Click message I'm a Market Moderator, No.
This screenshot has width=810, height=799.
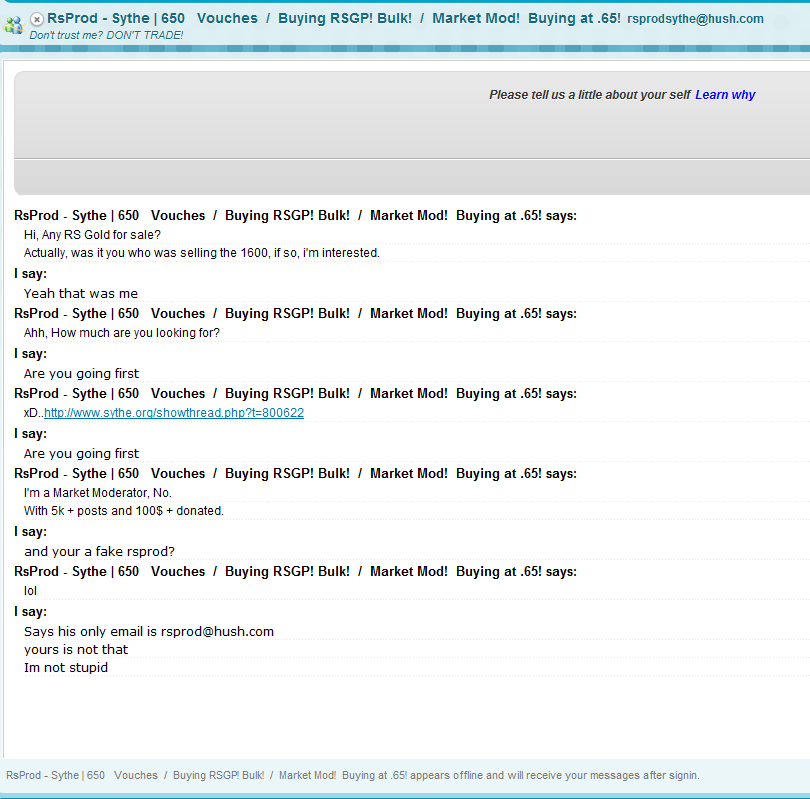(98, 493)
